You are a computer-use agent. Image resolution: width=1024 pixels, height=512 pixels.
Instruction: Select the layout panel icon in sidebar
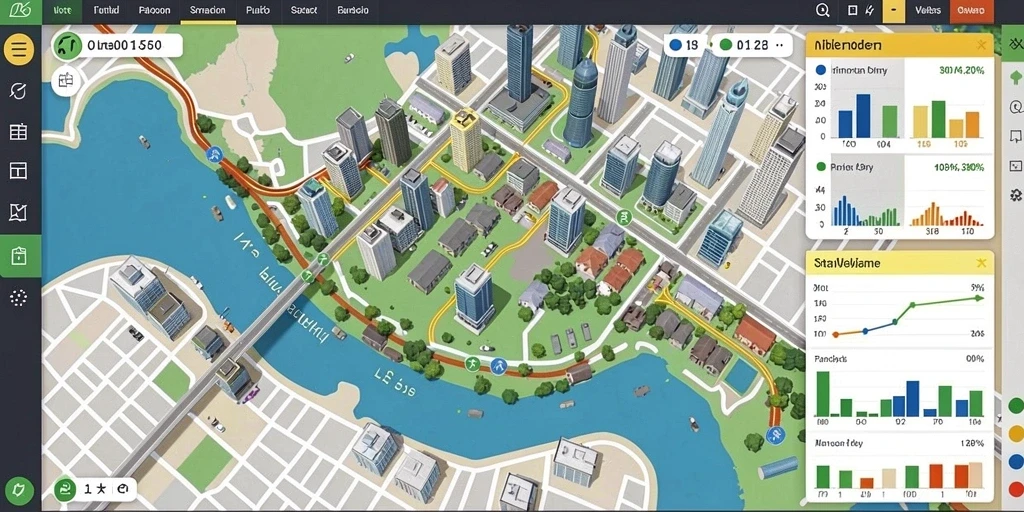point(18,171)
